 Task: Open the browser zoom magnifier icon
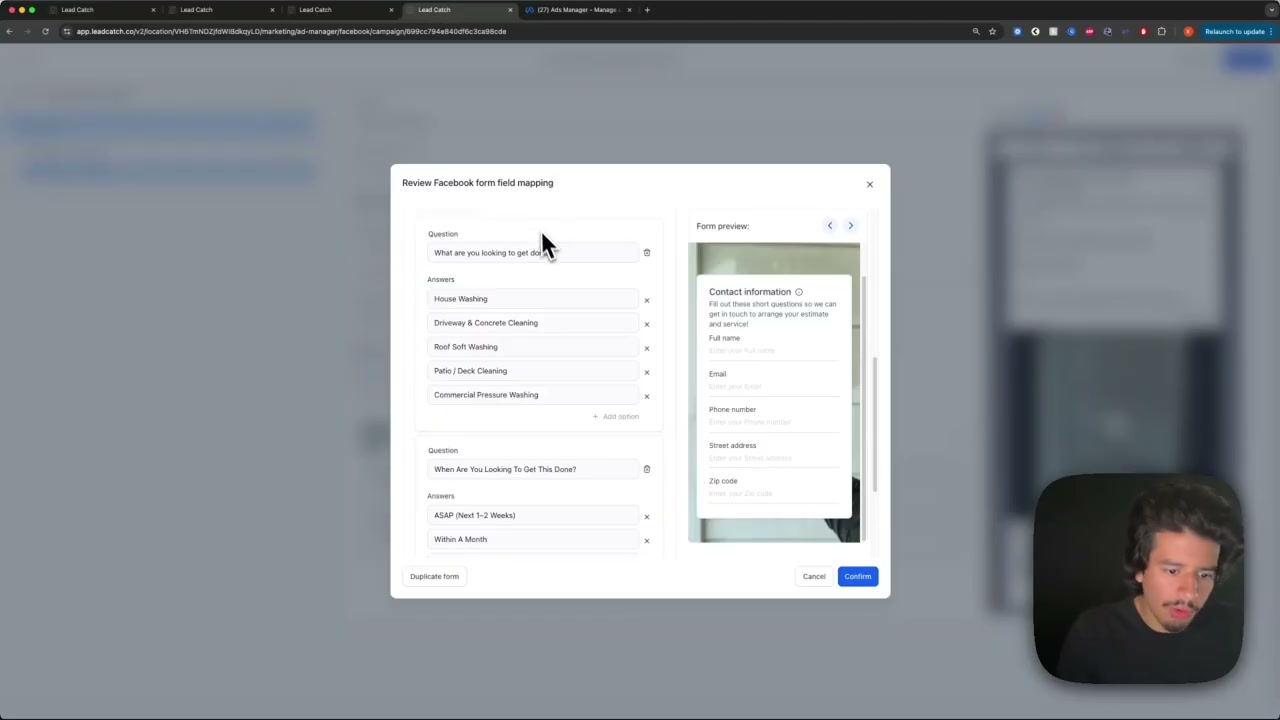[976, 31]
